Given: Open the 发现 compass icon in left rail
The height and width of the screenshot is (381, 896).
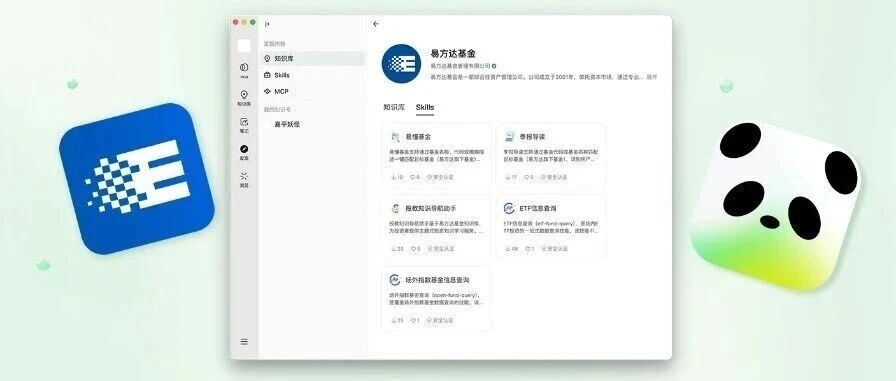Looking at the screenshot, I should (244, 152).
